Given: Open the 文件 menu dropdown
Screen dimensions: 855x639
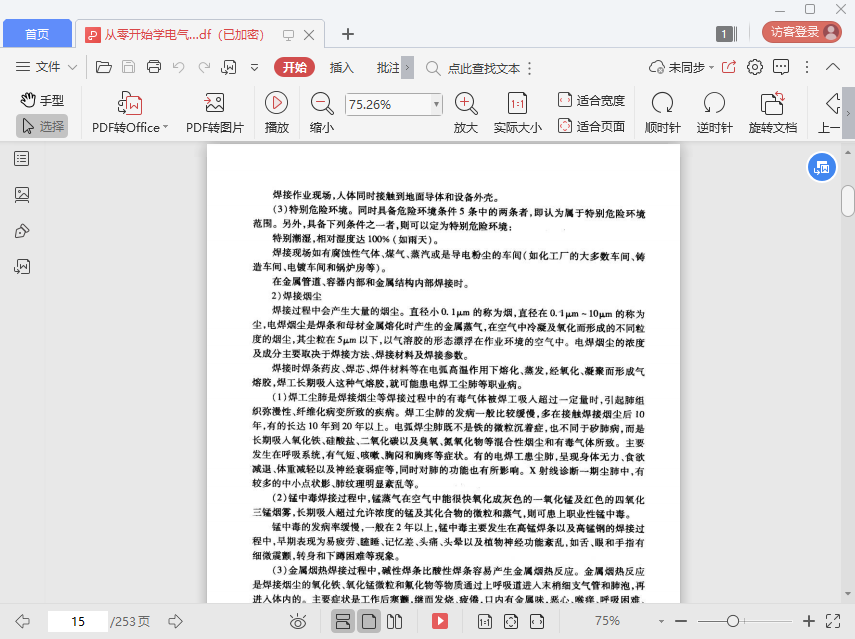Looking at the screenshot, I should pyautogui.click(x=47, y=68).
